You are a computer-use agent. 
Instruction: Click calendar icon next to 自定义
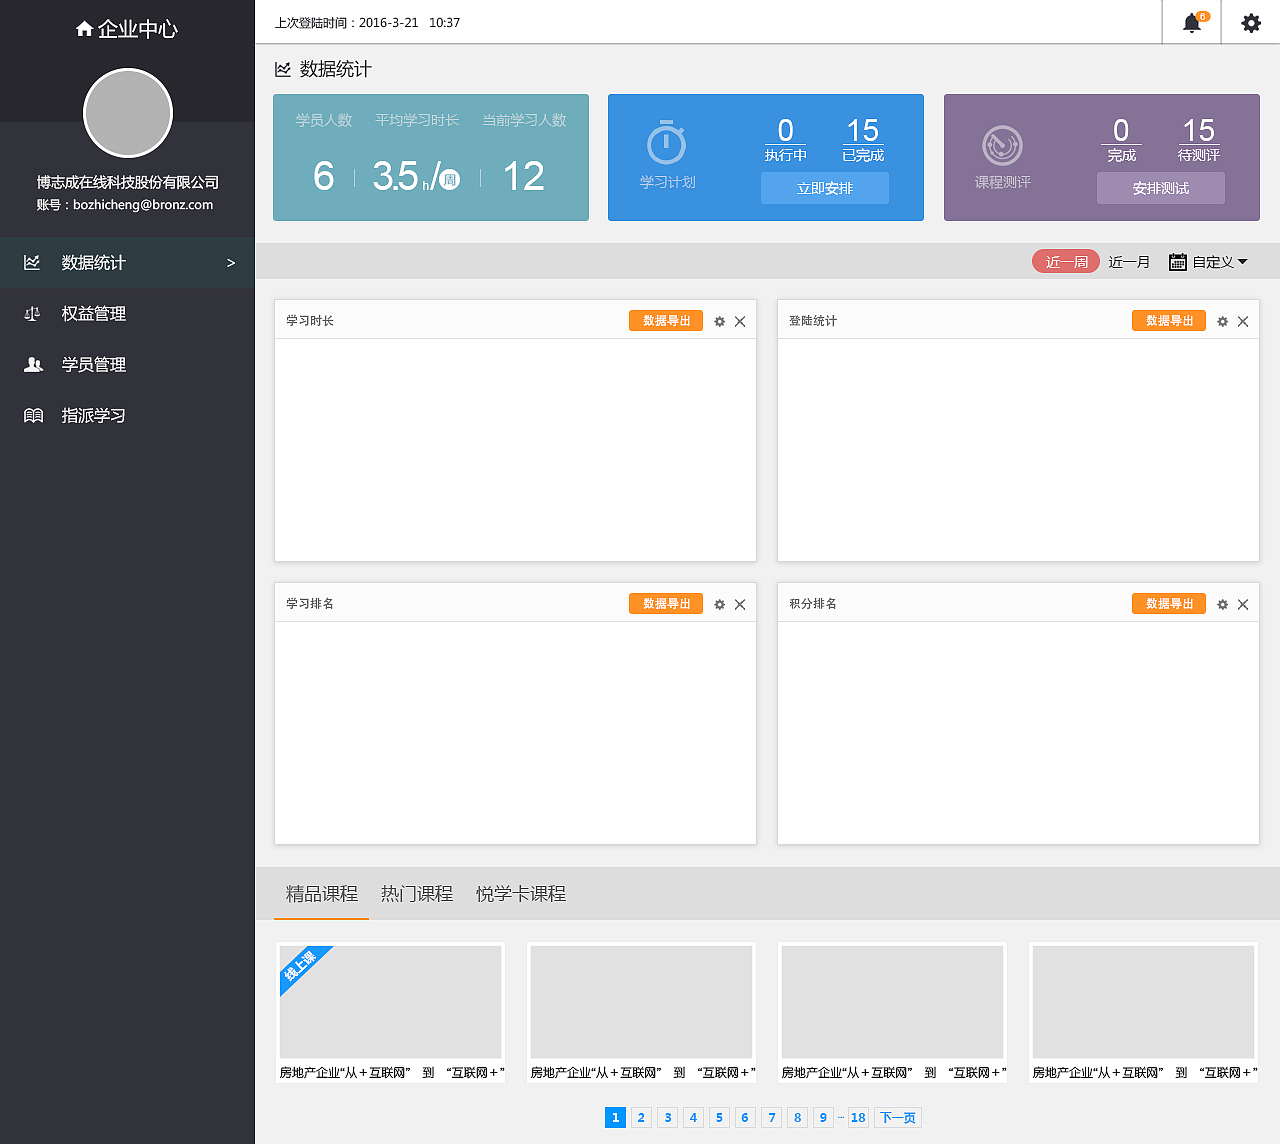click(1178, 262)
